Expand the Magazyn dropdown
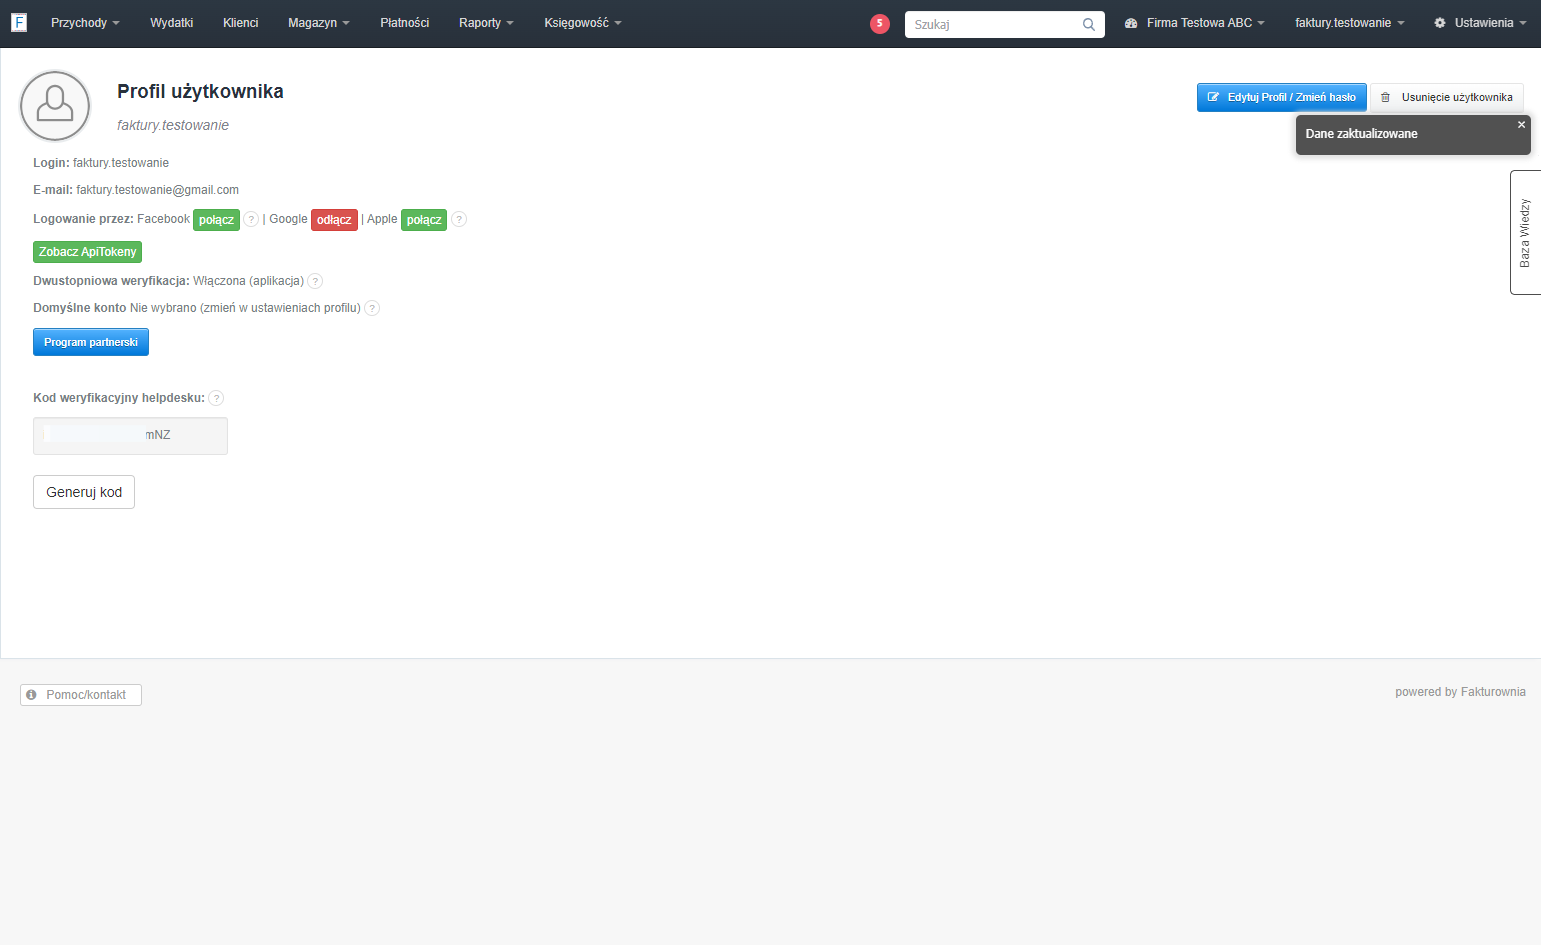Viewport: 1541px width, 945px height. [x=318, y=23]
